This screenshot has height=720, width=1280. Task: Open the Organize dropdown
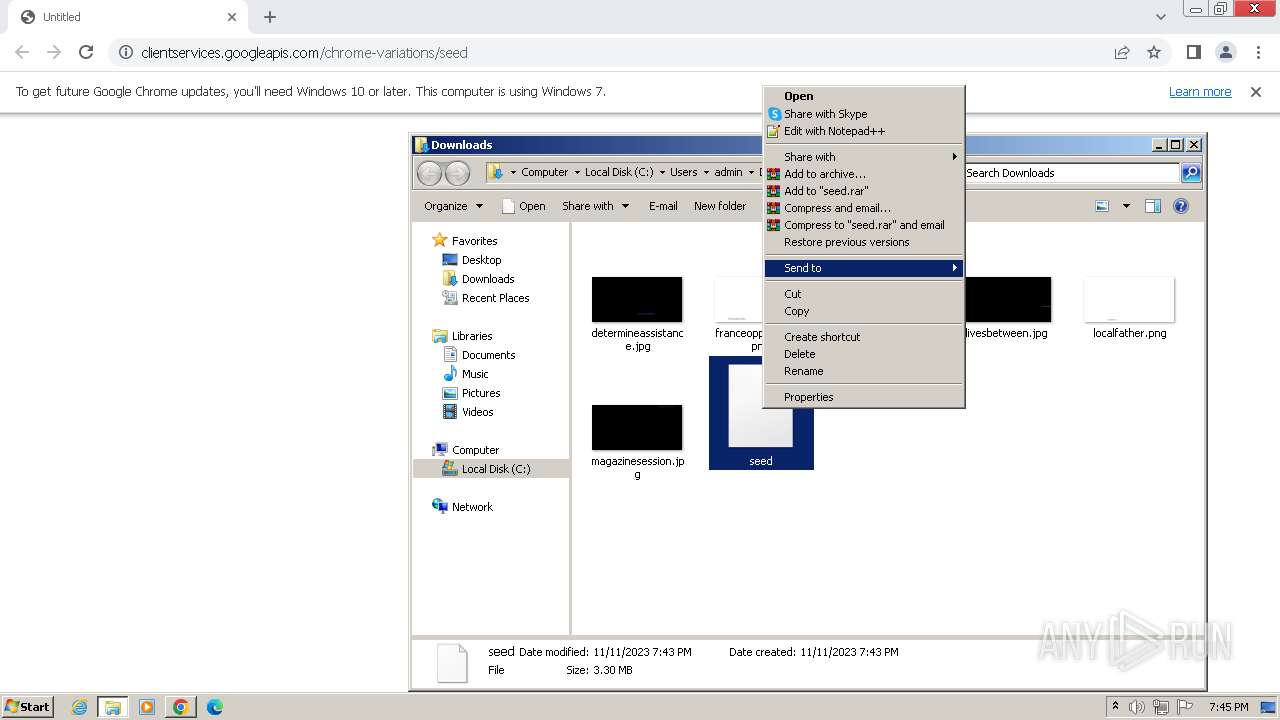click(x=453, y=206)
